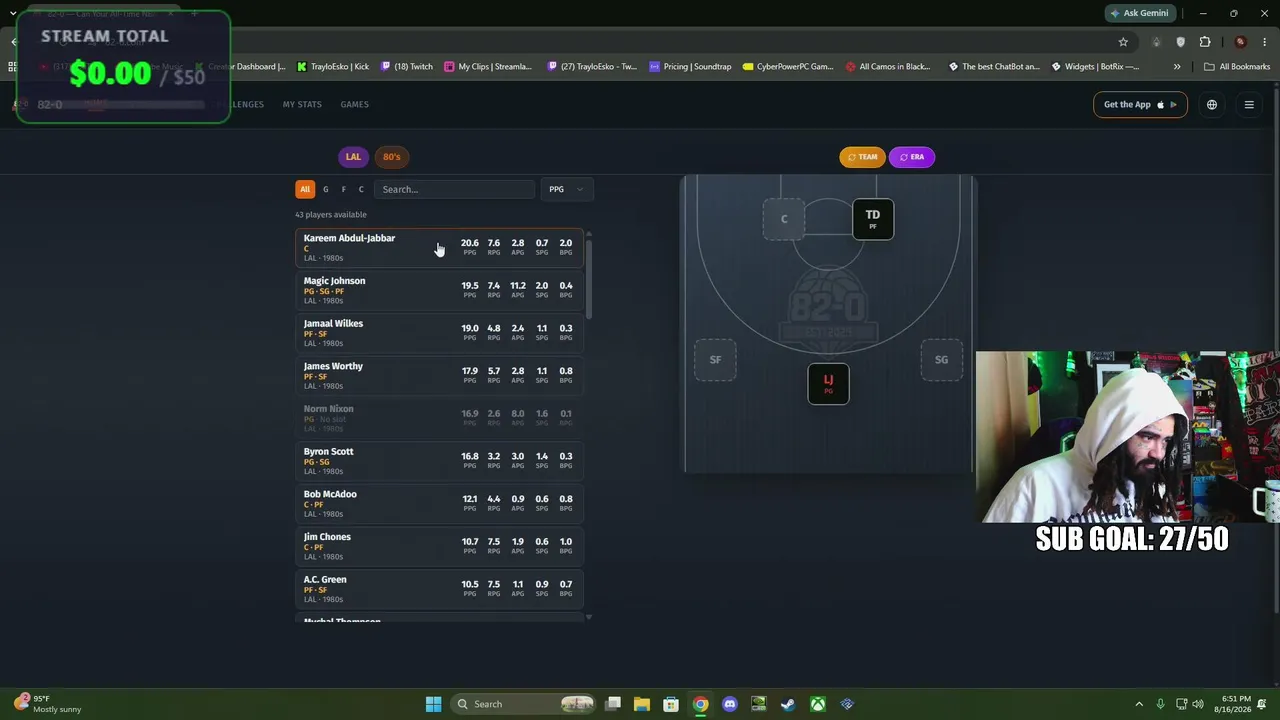Image resolution: width=1280 pixels, height=720 pixels.
Task: Filter players by F position
Action: point(343,189)
